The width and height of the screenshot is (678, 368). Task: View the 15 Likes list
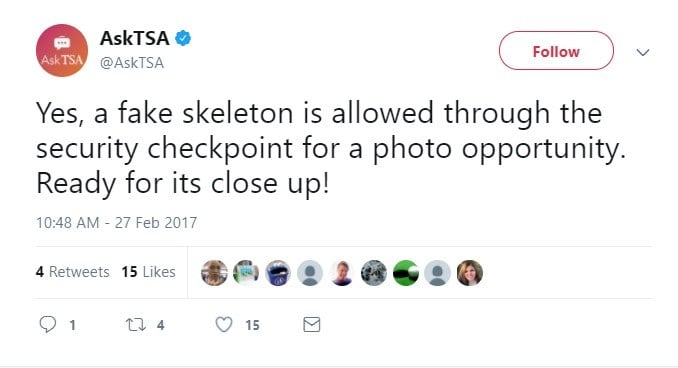[x=148, y=272]
